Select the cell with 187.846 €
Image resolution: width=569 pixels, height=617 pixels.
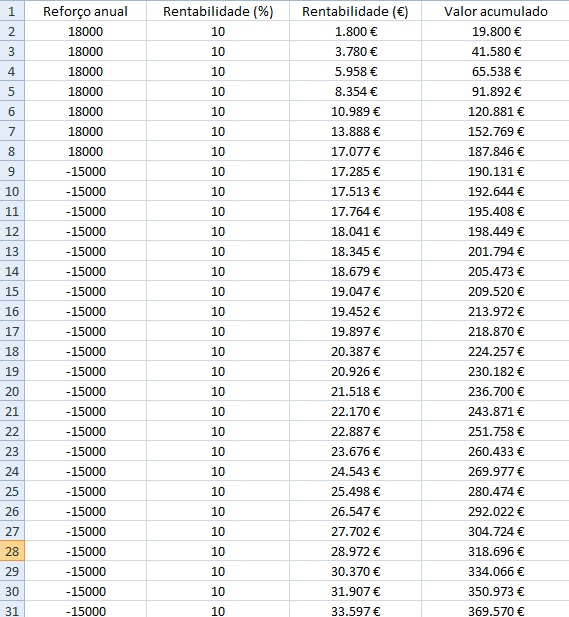(x=495, y=151)
